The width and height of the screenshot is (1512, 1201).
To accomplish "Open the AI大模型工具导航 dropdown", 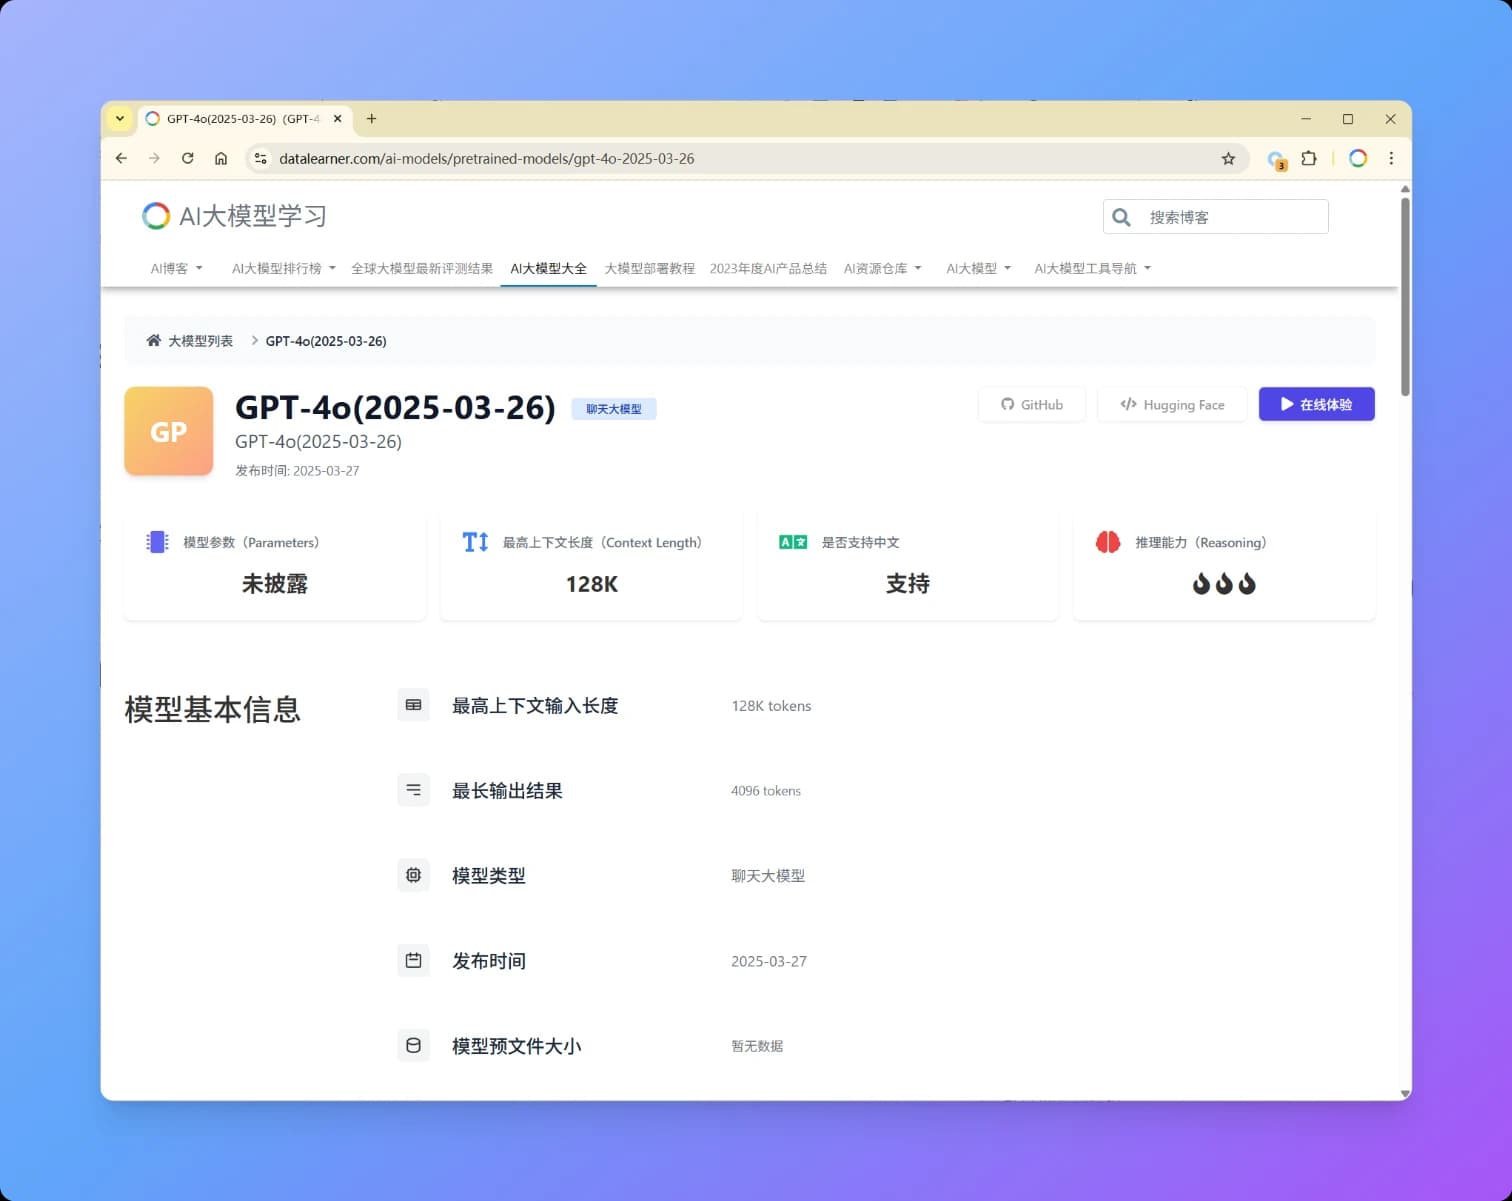I will click(x=1092, y=267).
